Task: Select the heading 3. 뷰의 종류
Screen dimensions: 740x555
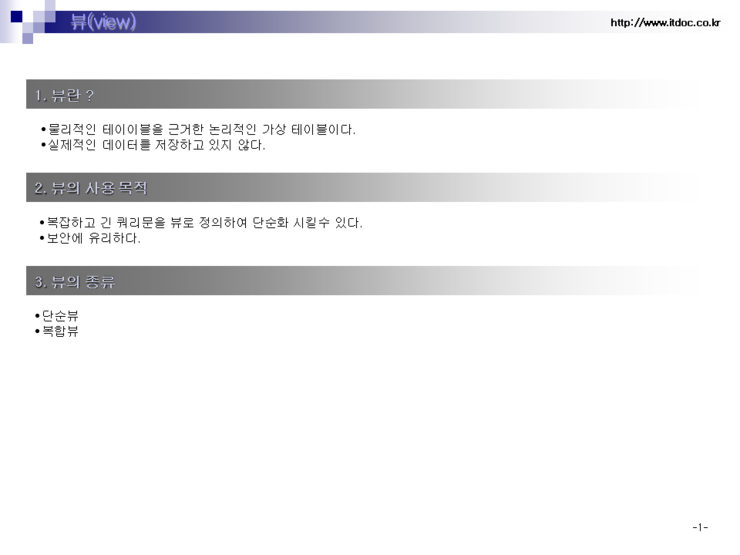Action: pos(75,282)
